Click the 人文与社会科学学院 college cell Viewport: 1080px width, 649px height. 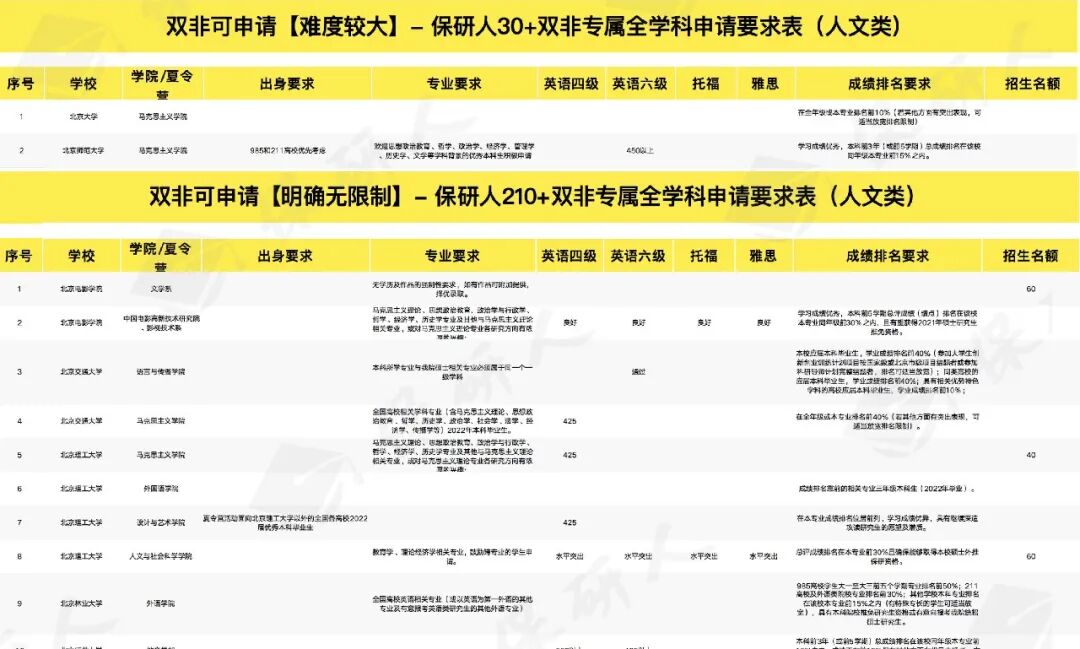point(160,556)
